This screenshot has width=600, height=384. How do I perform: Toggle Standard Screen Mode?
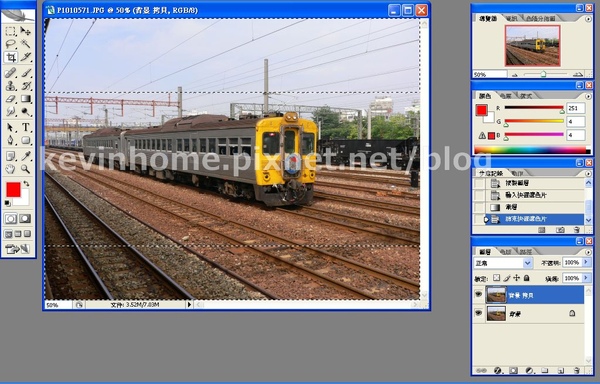8,234
